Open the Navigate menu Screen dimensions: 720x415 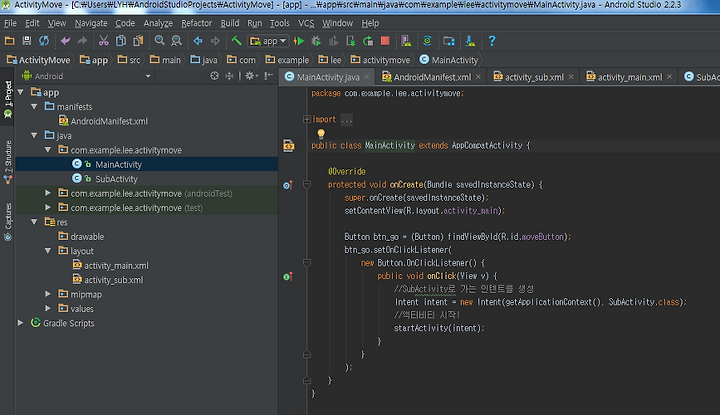click(91, 23)
